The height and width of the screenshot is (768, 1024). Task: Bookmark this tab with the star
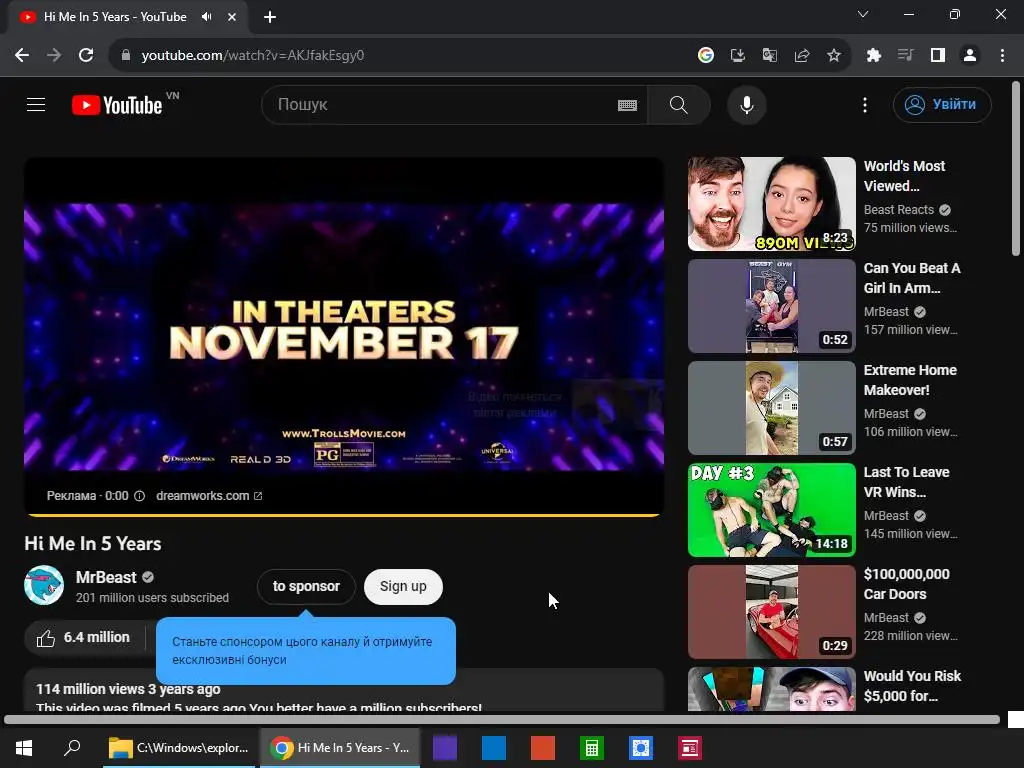click(834, 56)
